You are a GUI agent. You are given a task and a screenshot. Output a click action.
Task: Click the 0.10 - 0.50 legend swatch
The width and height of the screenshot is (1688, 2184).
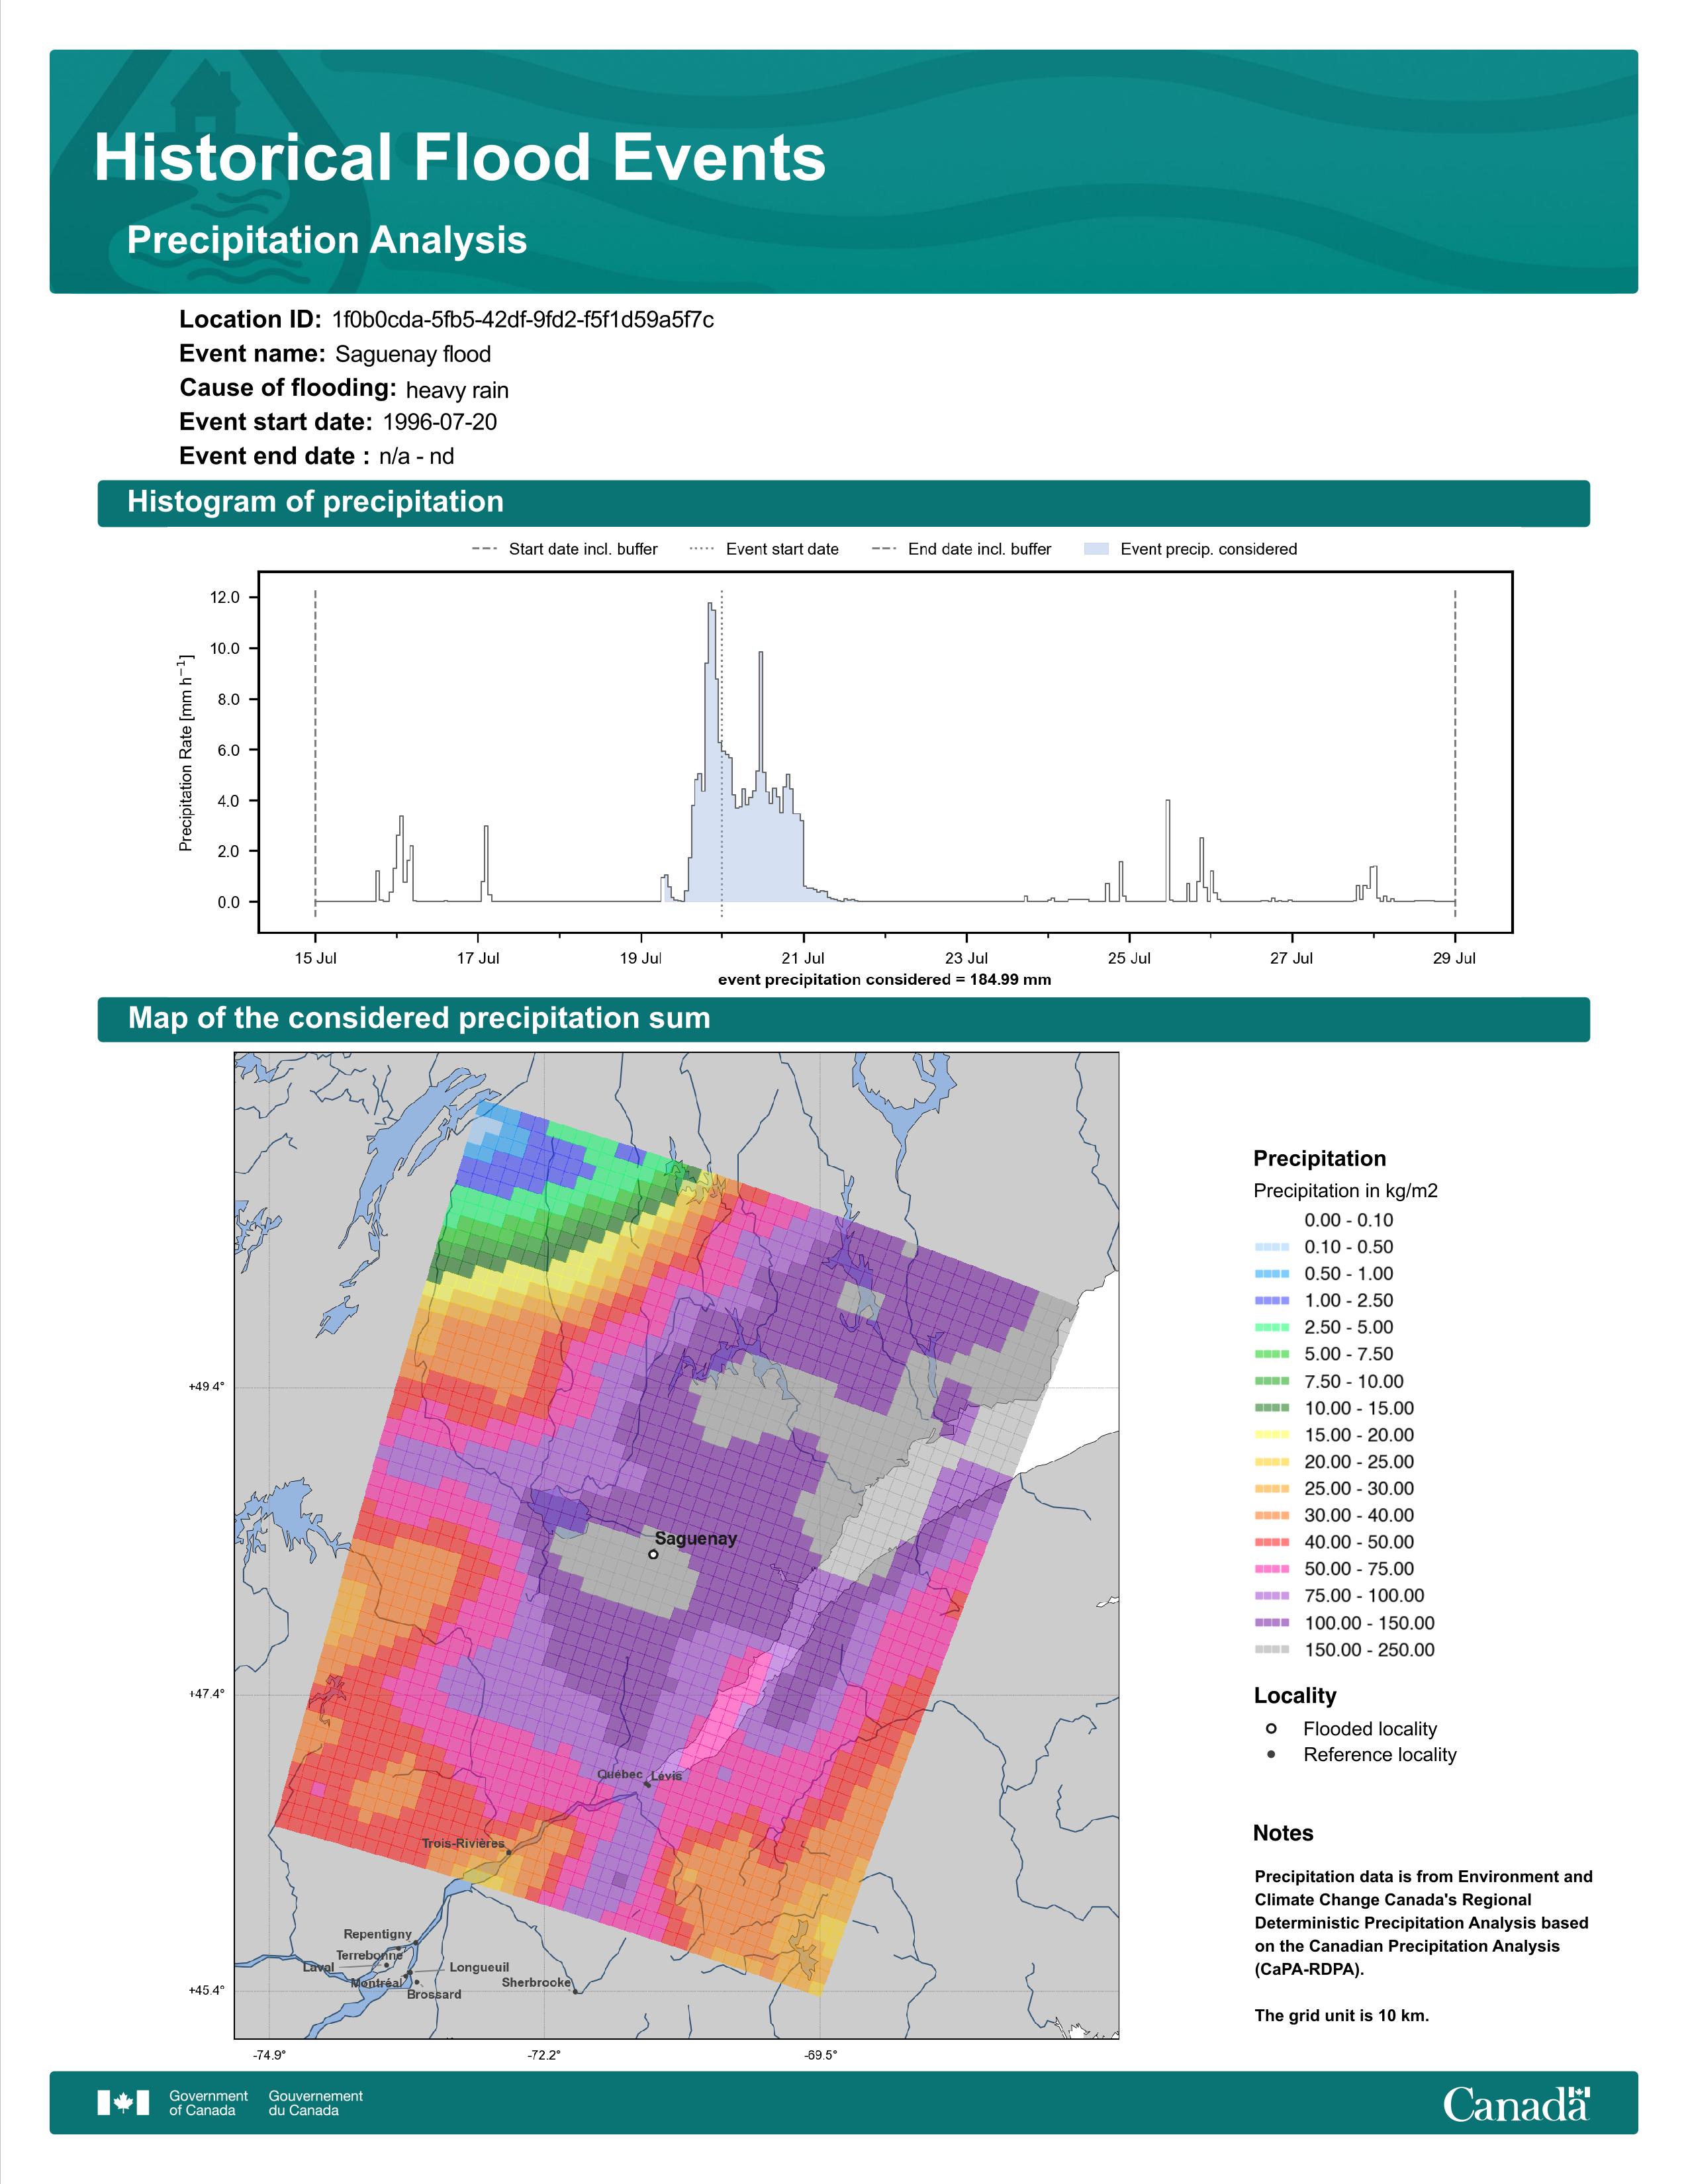point(1272,1248)
